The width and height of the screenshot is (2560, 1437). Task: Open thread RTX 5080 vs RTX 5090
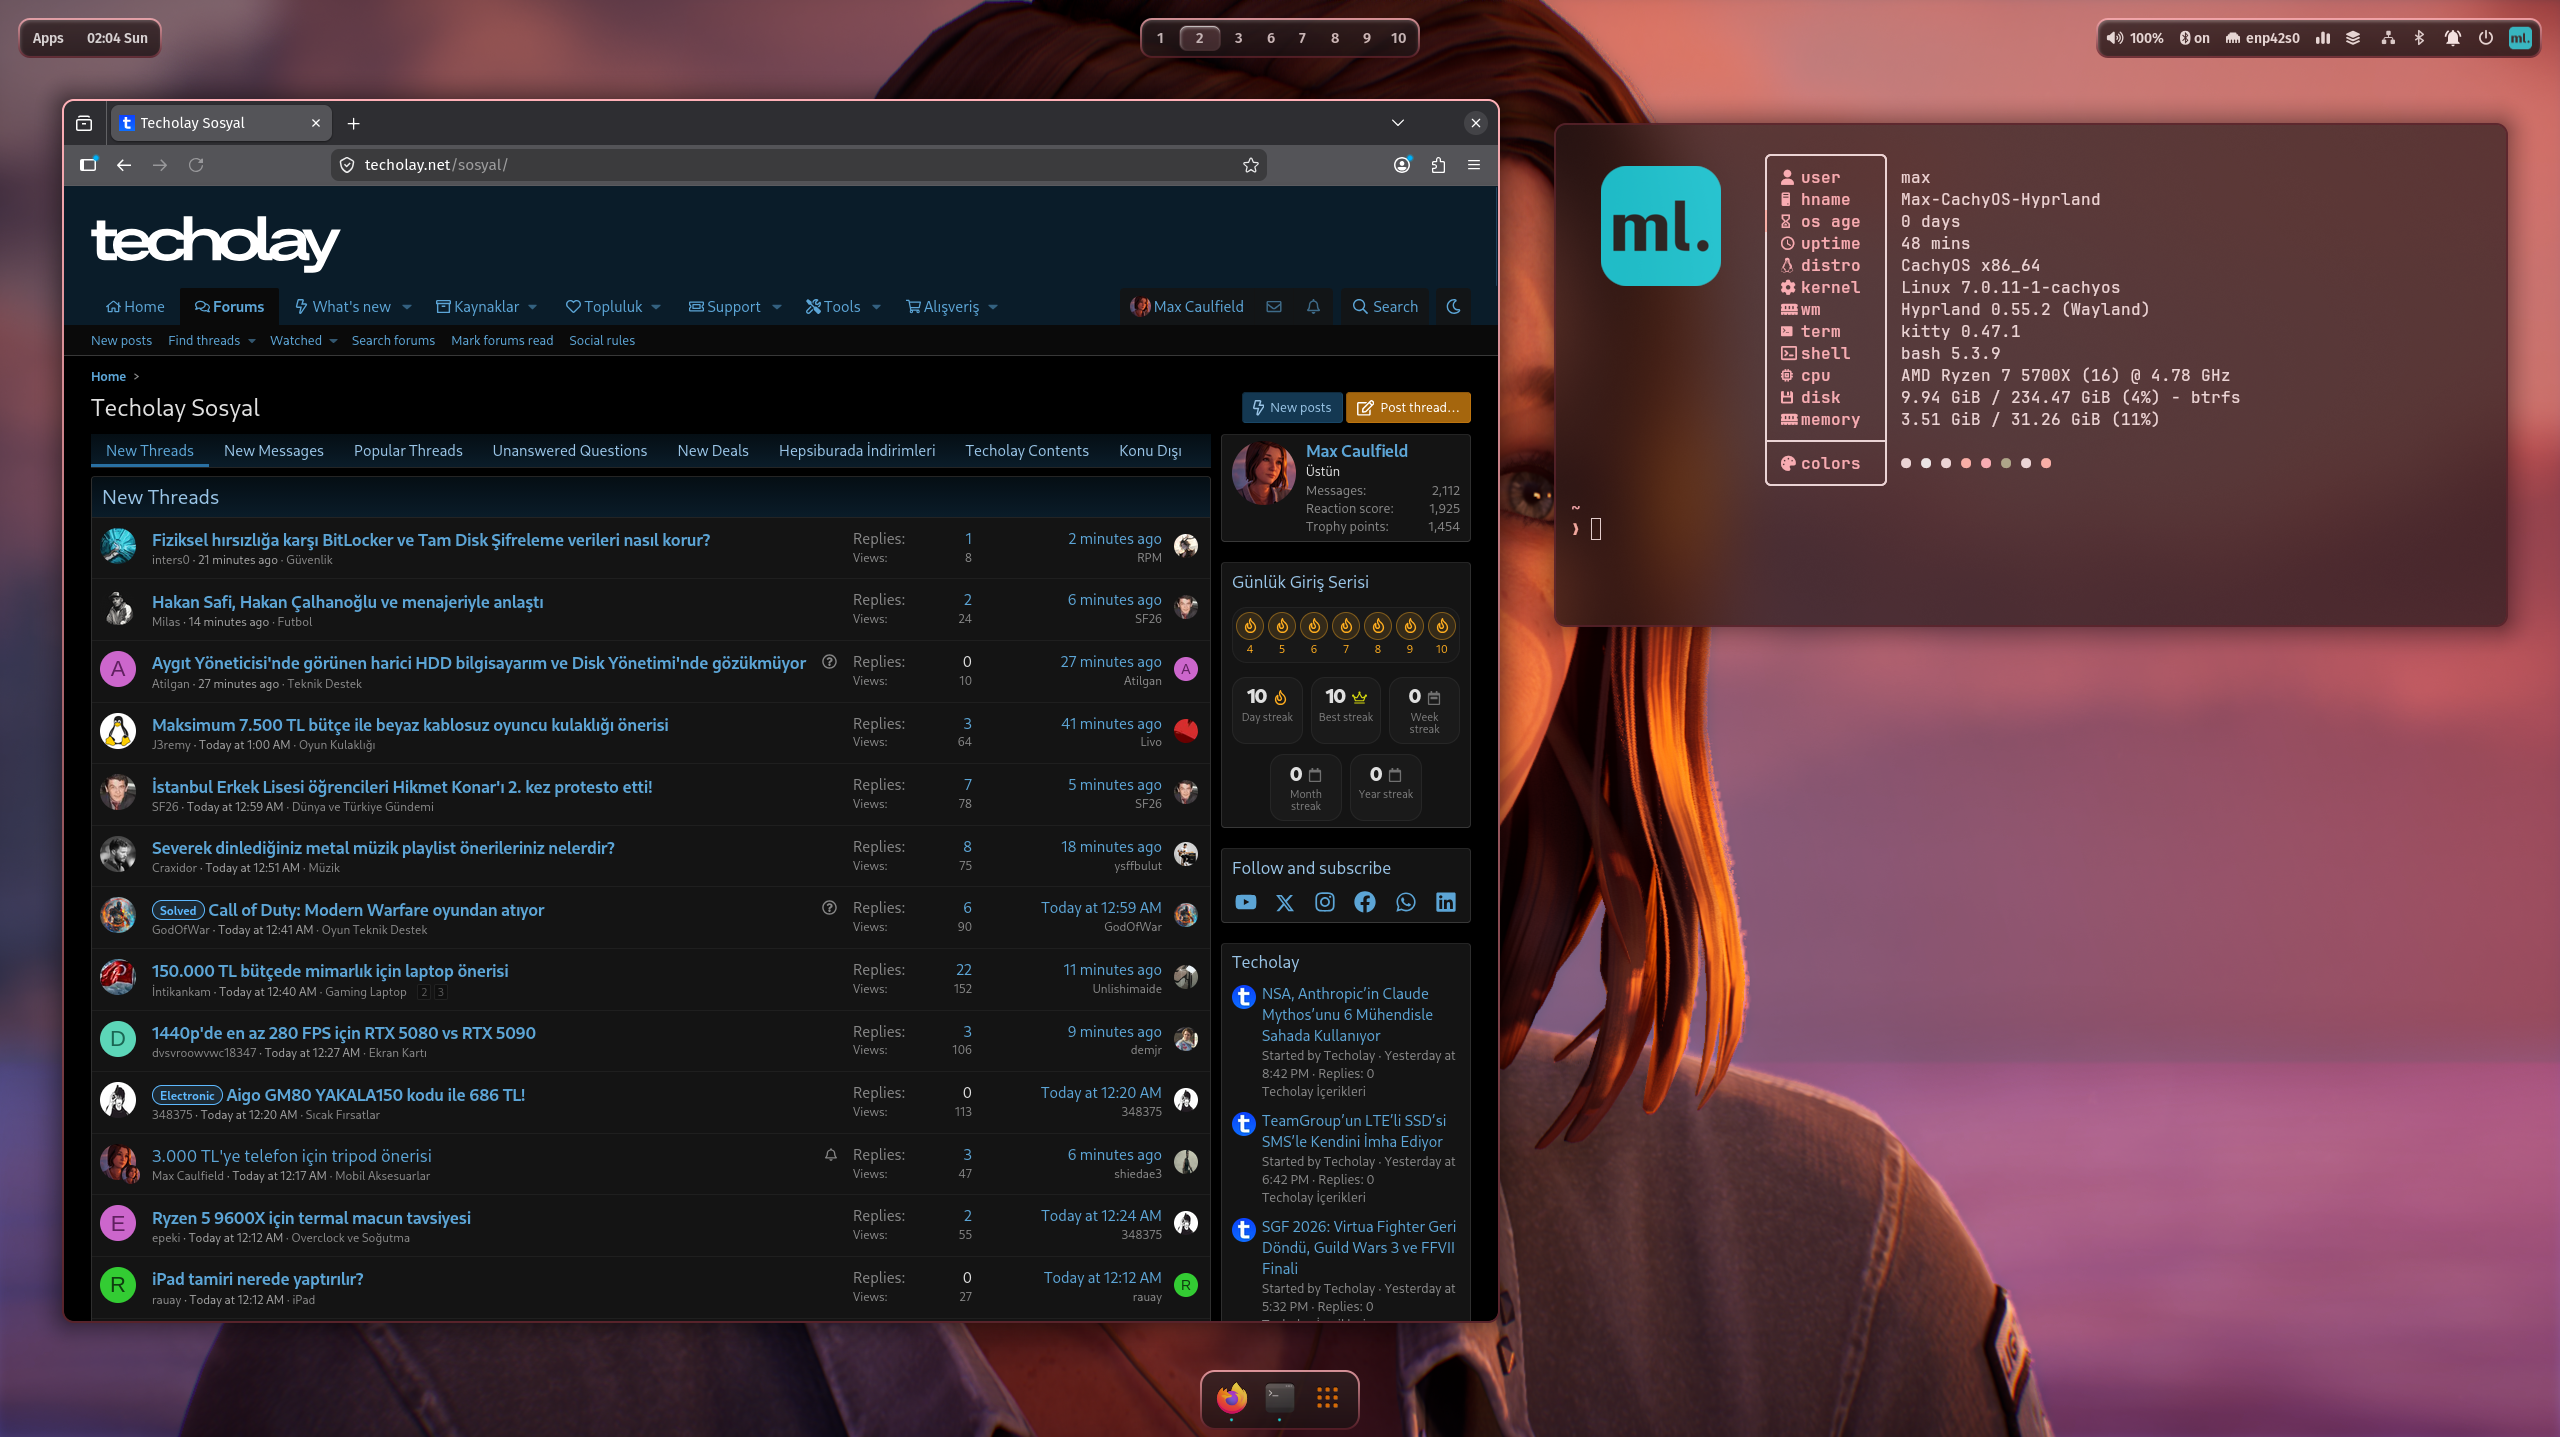344,1033
